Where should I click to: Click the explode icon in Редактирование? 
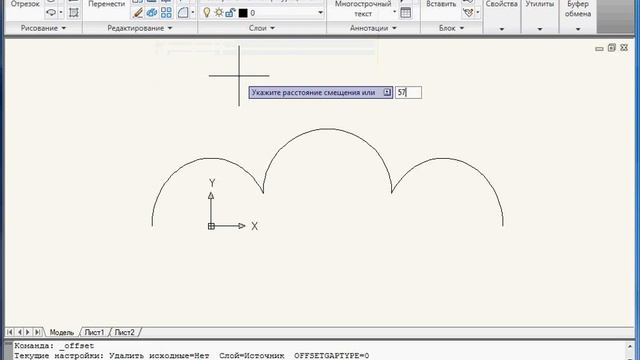click(x=152, y=13)
